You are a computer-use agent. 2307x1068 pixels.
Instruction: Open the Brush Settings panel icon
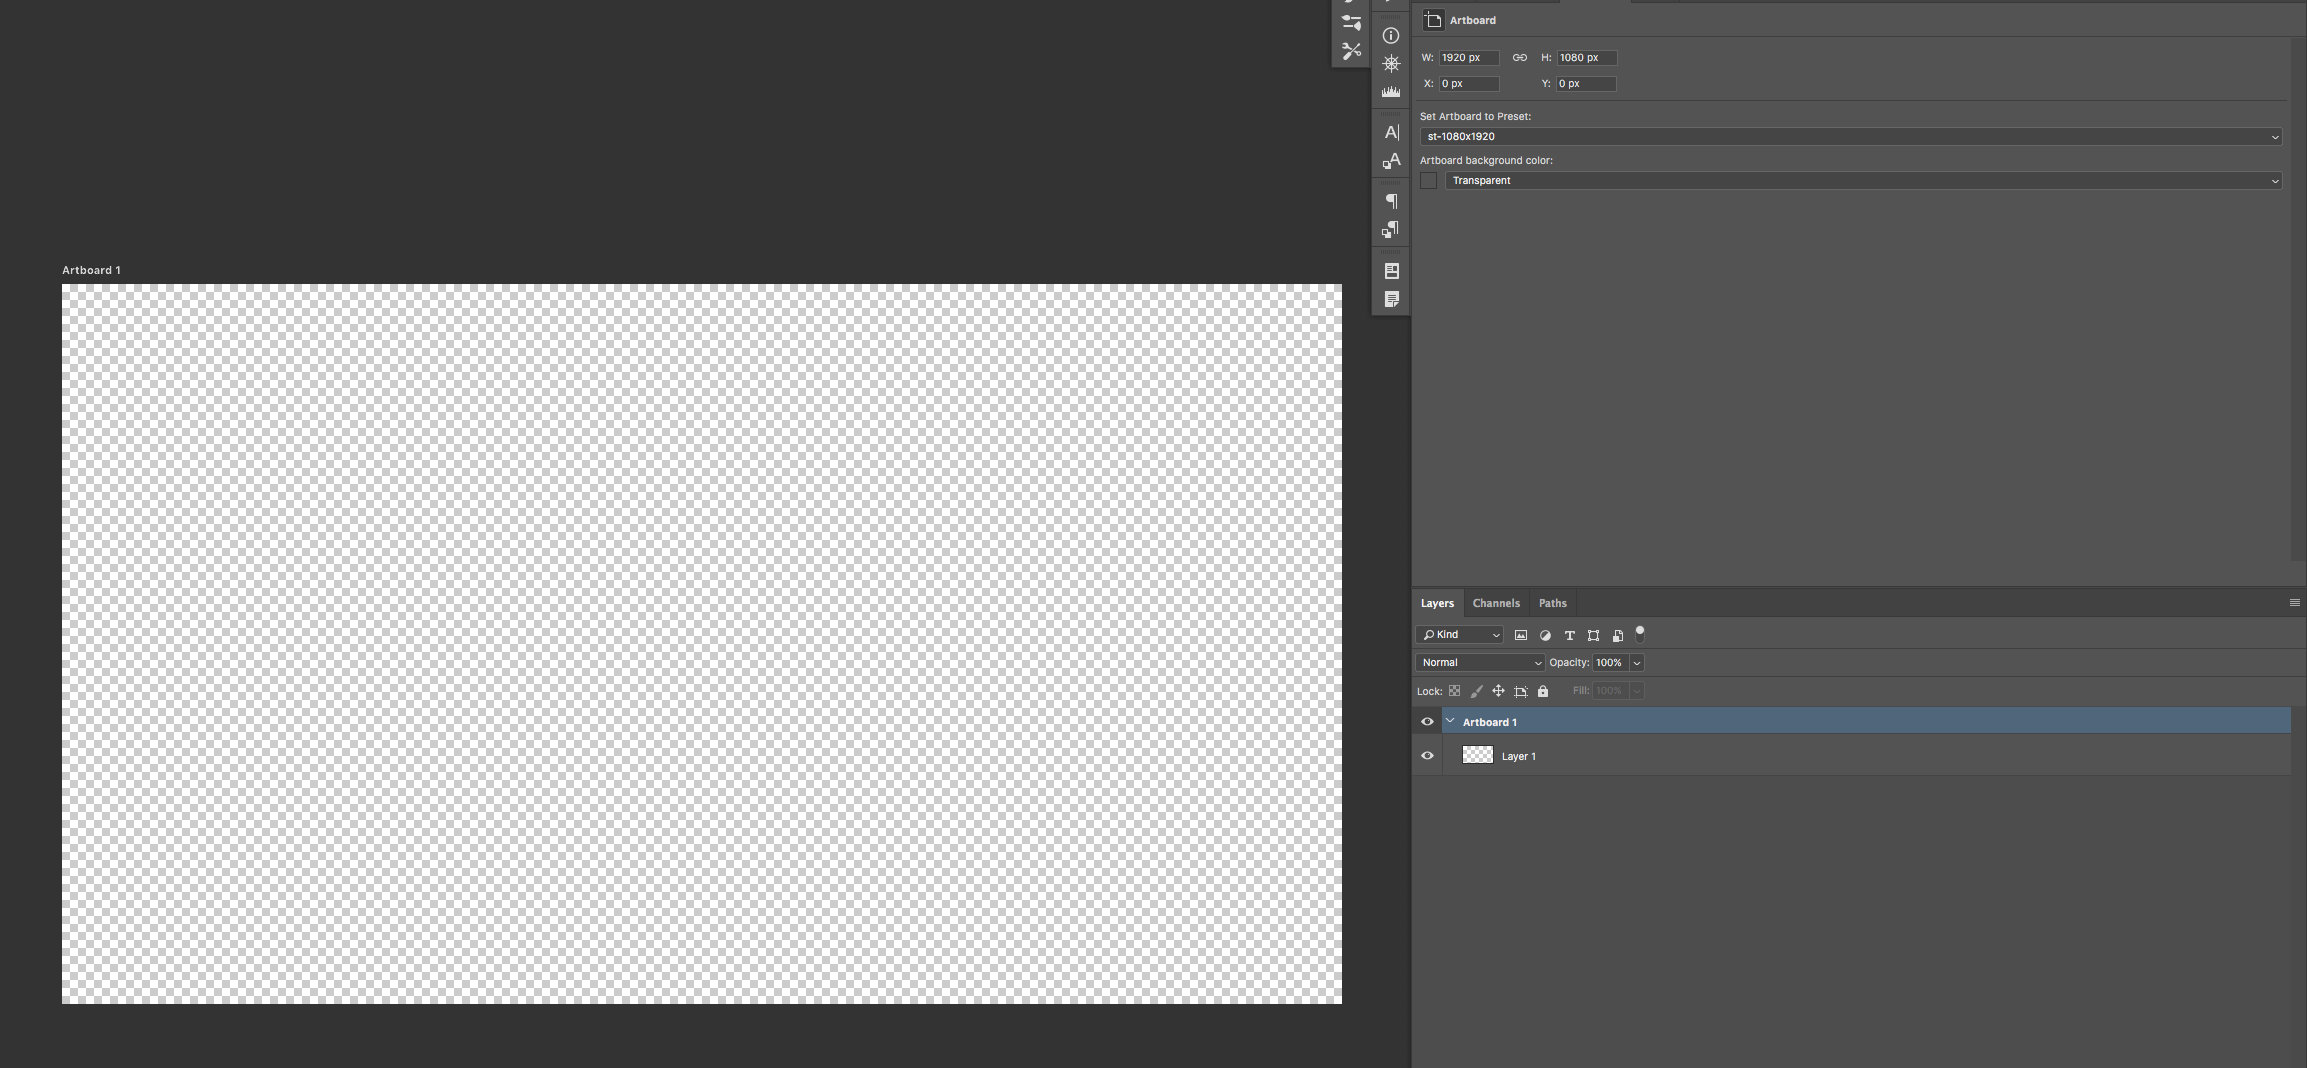pos(1351,22)
